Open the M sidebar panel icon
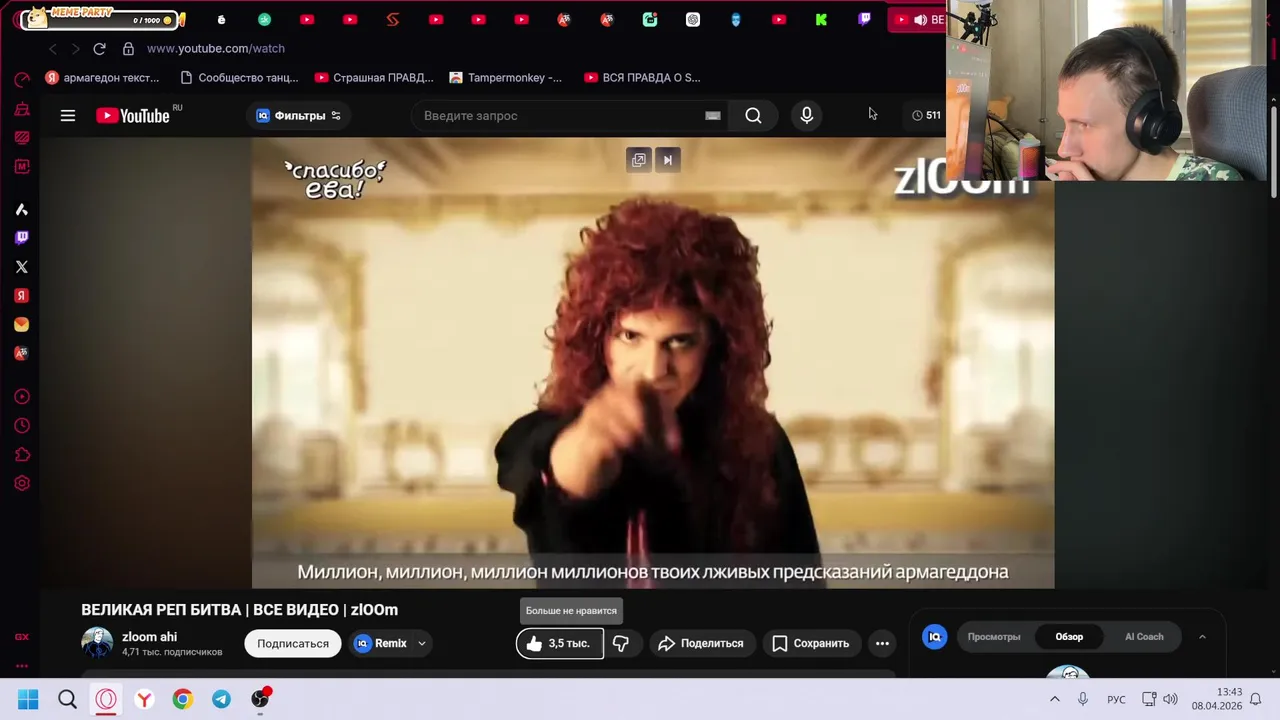The width and height of the screenshot is (1280, 720). point(22,167)
